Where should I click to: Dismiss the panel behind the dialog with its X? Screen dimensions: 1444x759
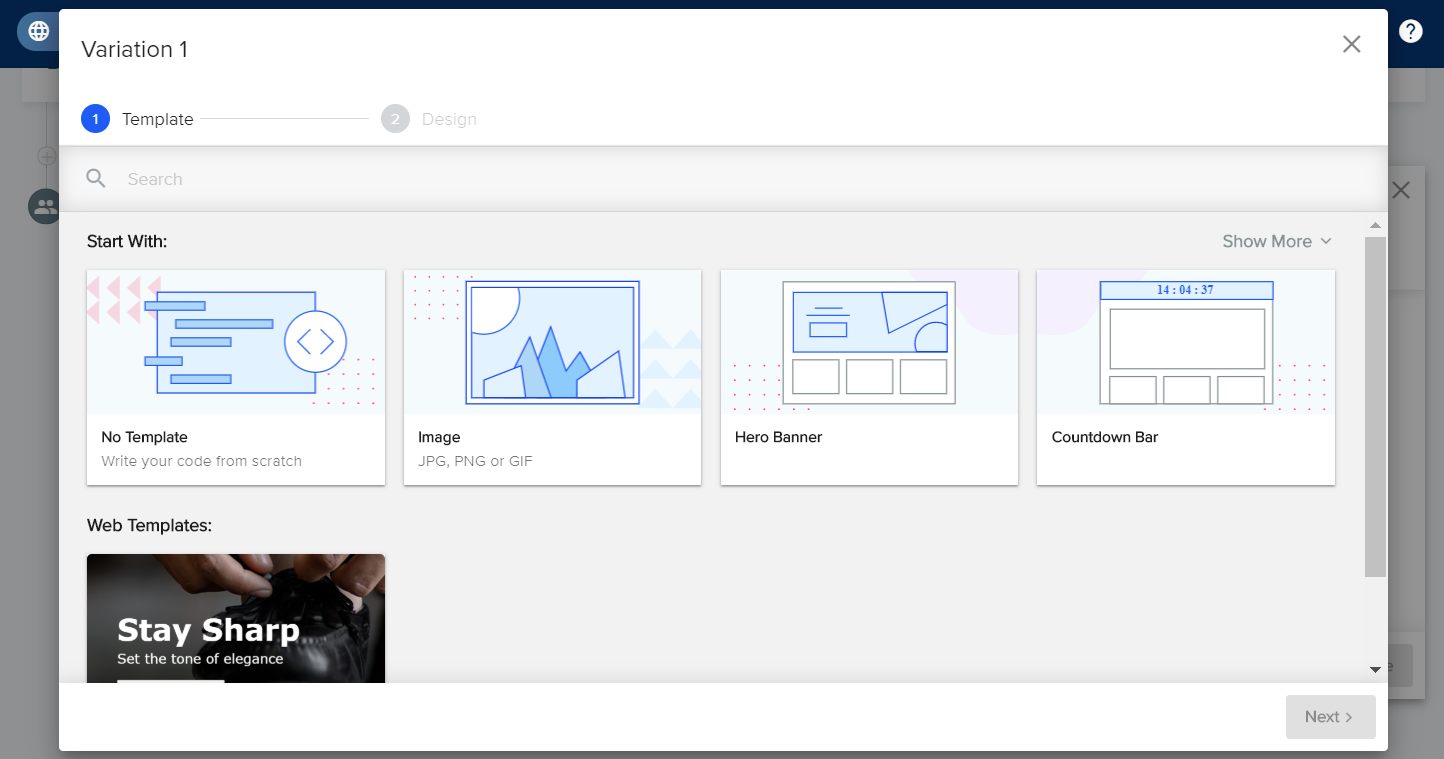pos(1400,190)
